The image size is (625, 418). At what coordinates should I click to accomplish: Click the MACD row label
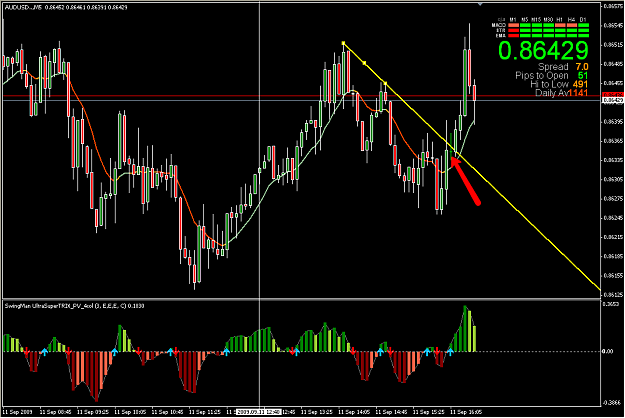(499, 25)
